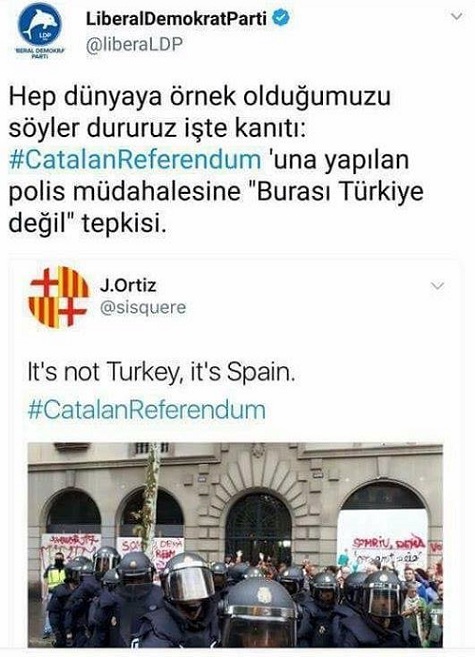
Task: Follow the #CatalanReferendum hashtag under 'It's not Turkey'
Action: [x=147, y=409]
